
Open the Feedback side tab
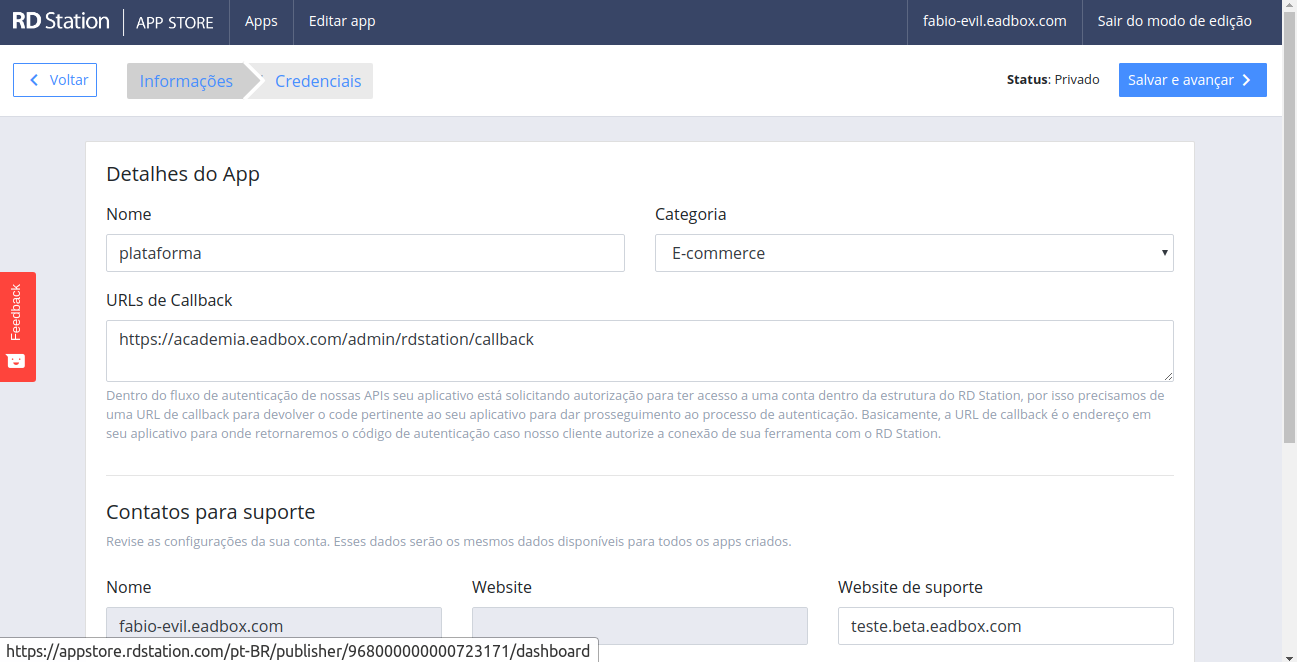click(17, 326)
